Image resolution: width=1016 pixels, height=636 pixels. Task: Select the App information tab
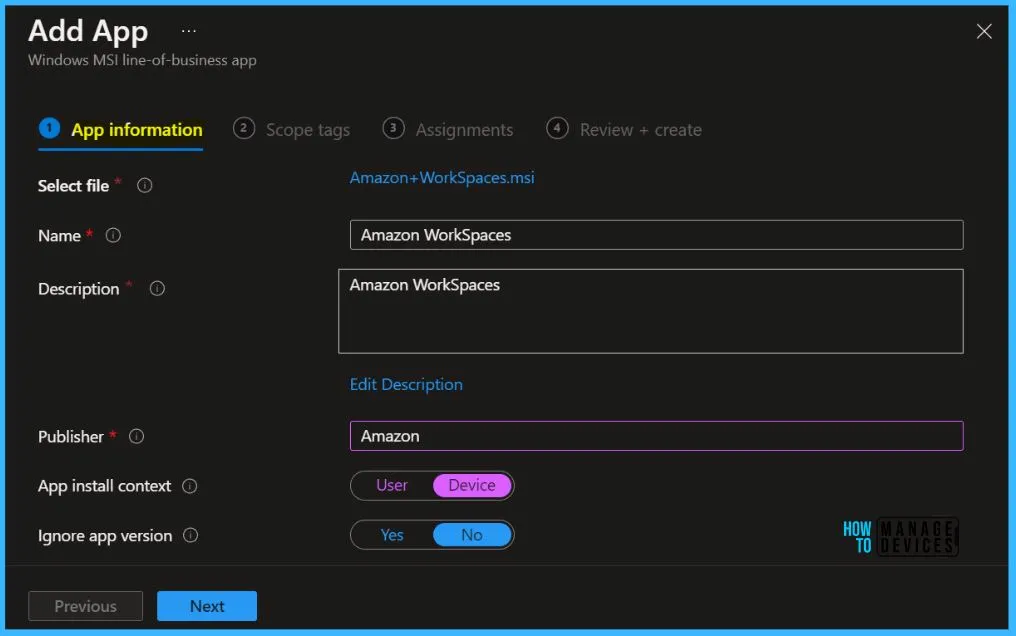(121, 130)
